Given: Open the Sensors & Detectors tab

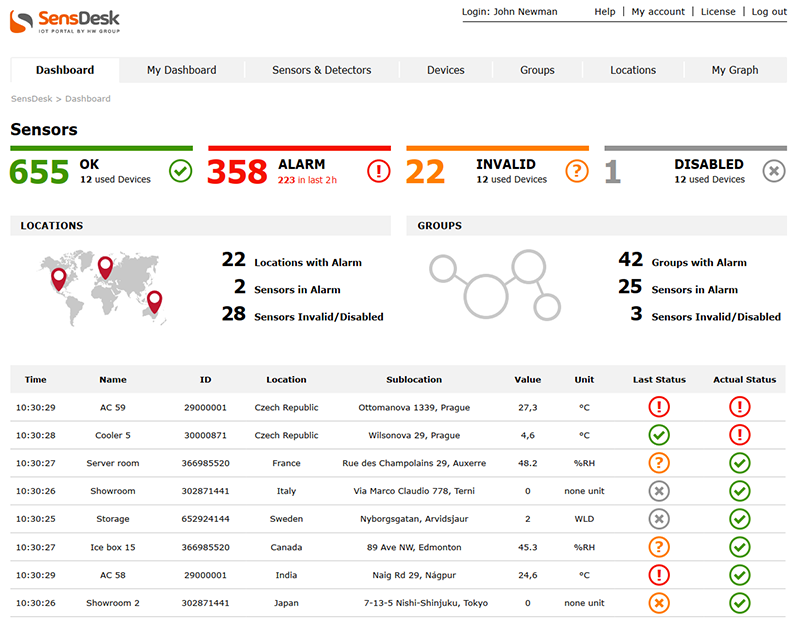Looking at the screenshot, I should point(321,70).
